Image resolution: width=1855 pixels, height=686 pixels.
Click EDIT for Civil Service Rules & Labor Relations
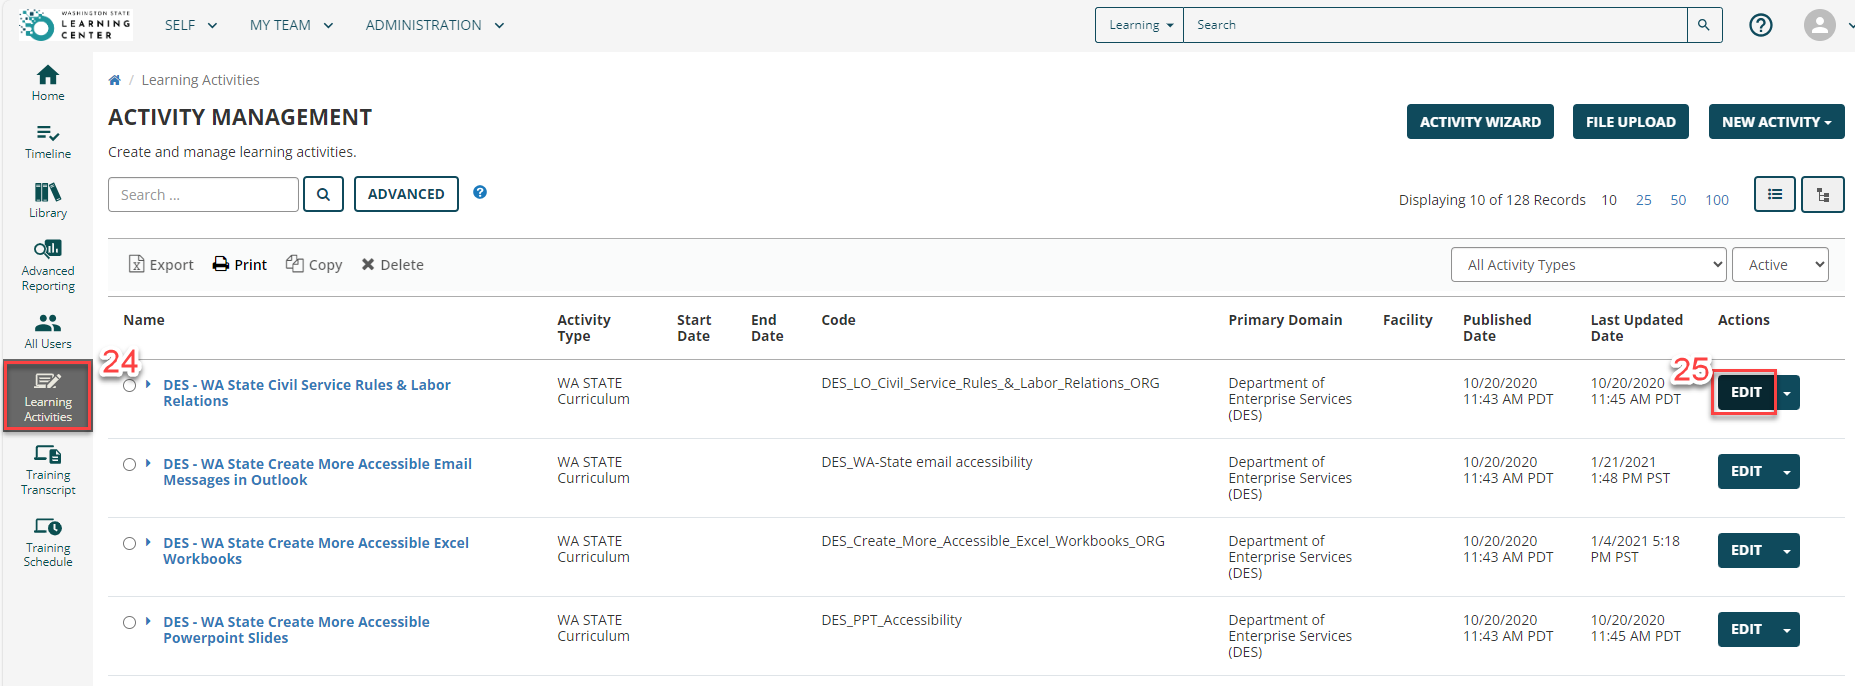[1746, 393]
